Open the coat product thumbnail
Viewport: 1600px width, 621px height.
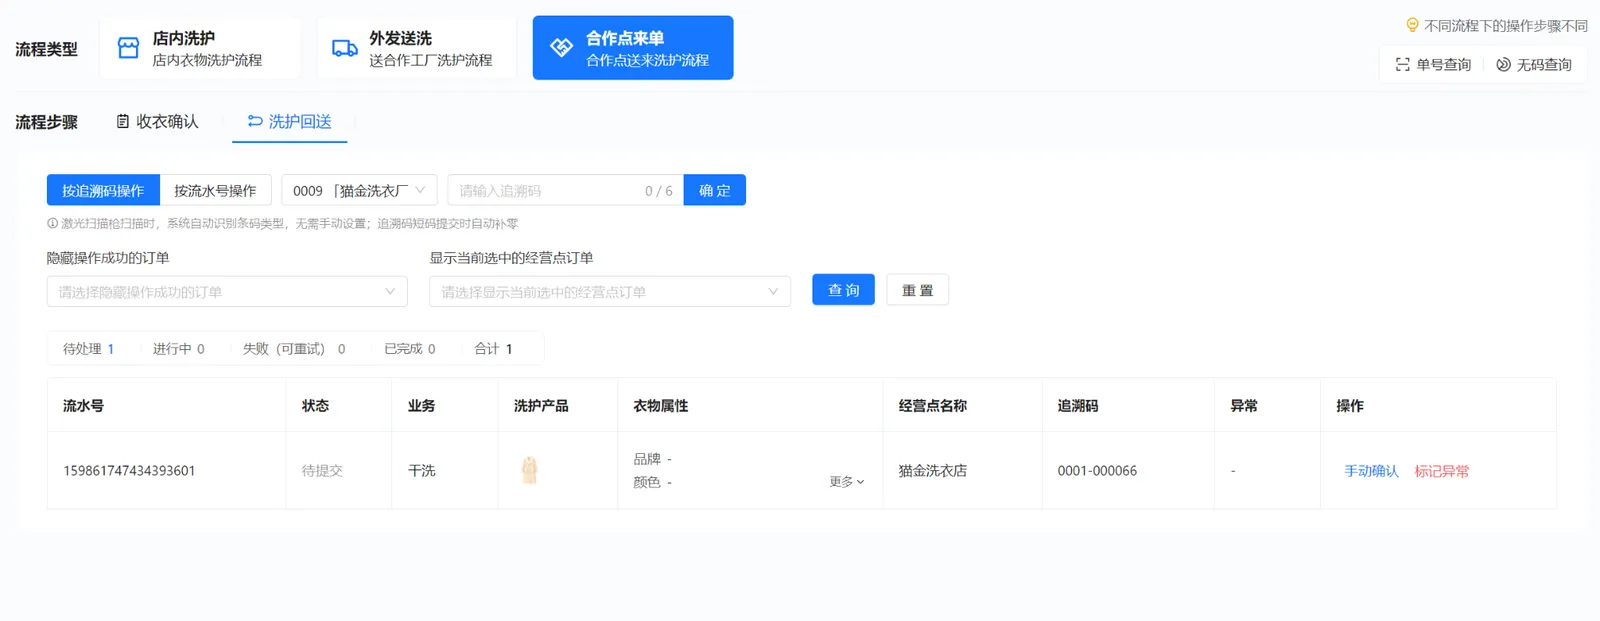(x=530, y=470)
